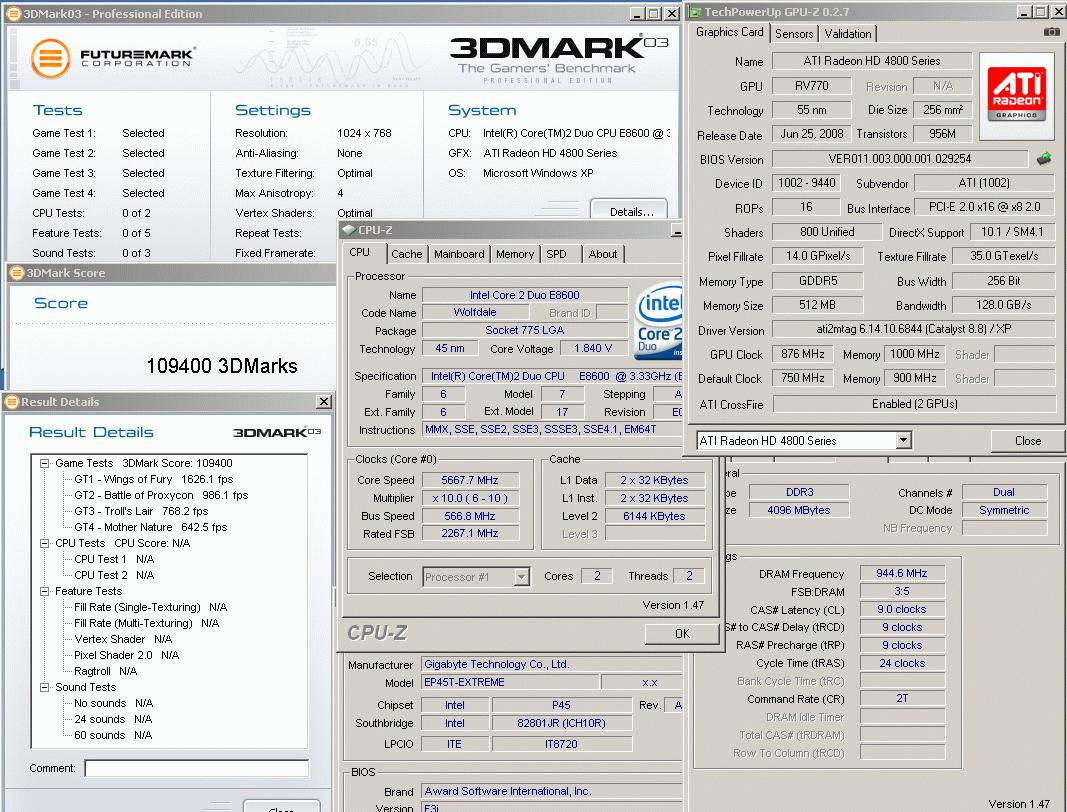
Task: Click the Wolfdale code name field
Action: [x=475, y=312]
